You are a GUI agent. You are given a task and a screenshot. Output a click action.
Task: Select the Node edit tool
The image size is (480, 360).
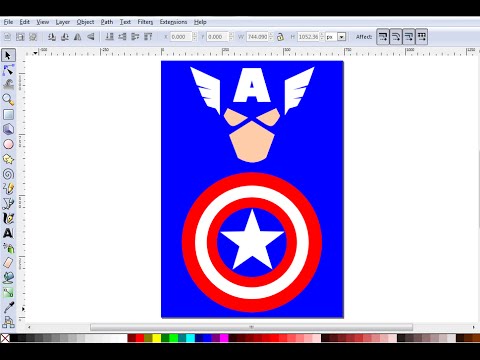point(8,70)
